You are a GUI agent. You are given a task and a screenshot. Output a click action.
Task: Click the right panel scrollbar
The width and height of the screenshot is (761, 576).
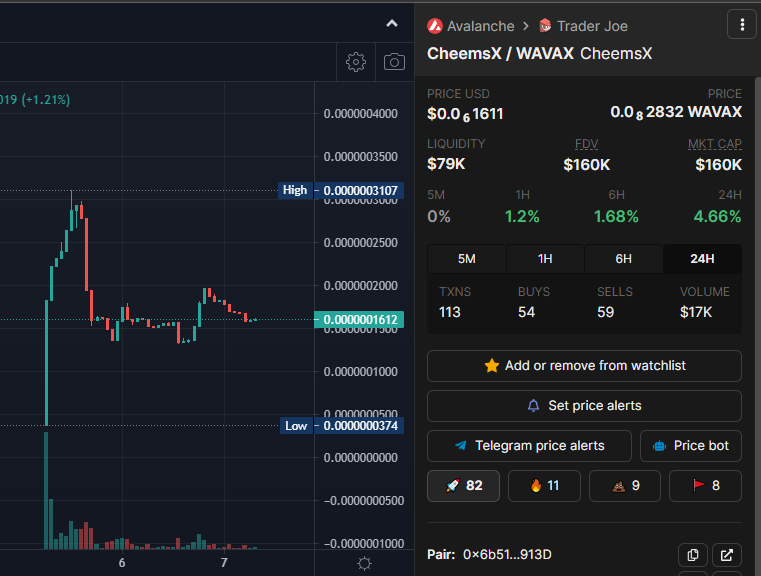pos(758,325)
